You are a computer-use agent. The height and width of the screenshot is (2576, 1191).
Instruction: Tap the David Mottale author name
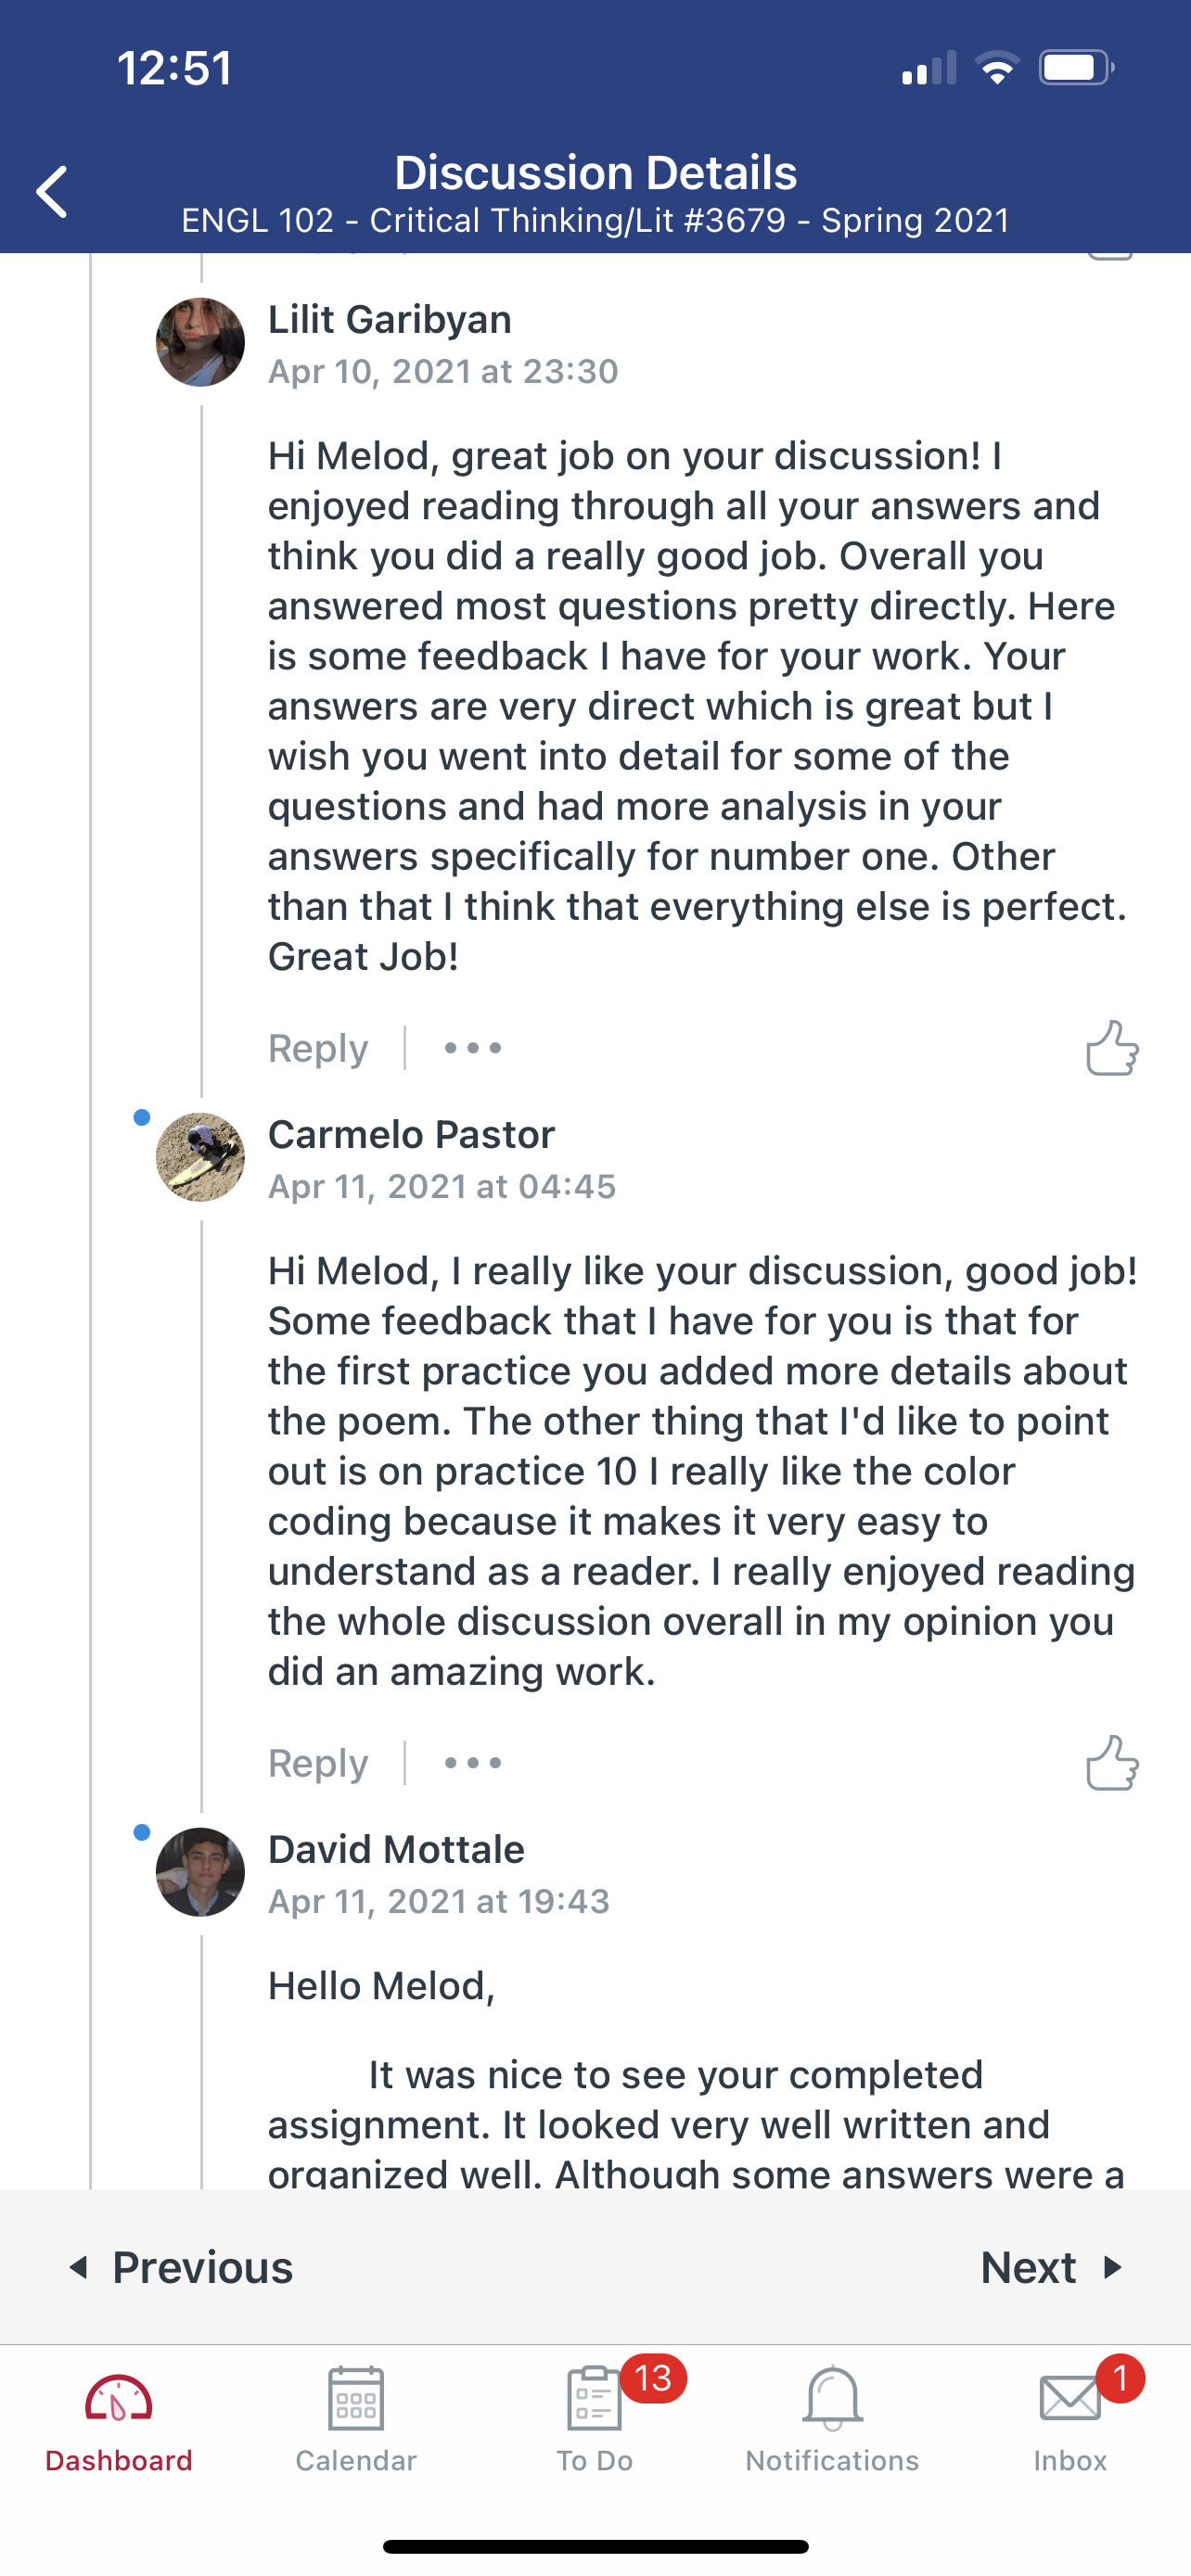pos(396,1849)
